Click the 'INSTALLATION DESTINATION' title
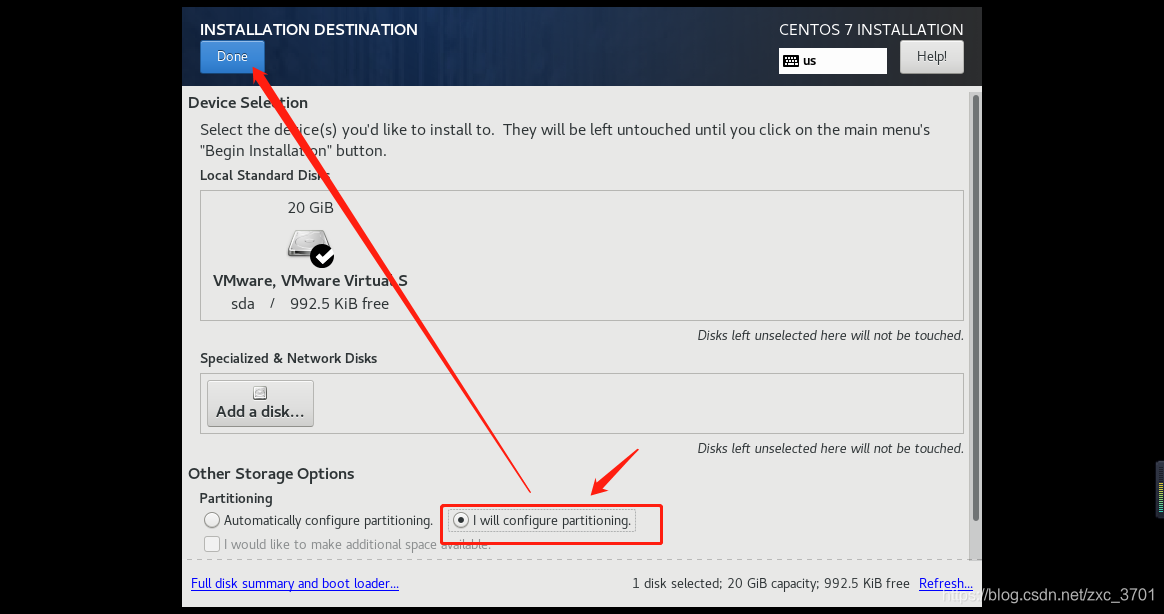The height and width of the screenshot is (614, 1164). [309, 30]
